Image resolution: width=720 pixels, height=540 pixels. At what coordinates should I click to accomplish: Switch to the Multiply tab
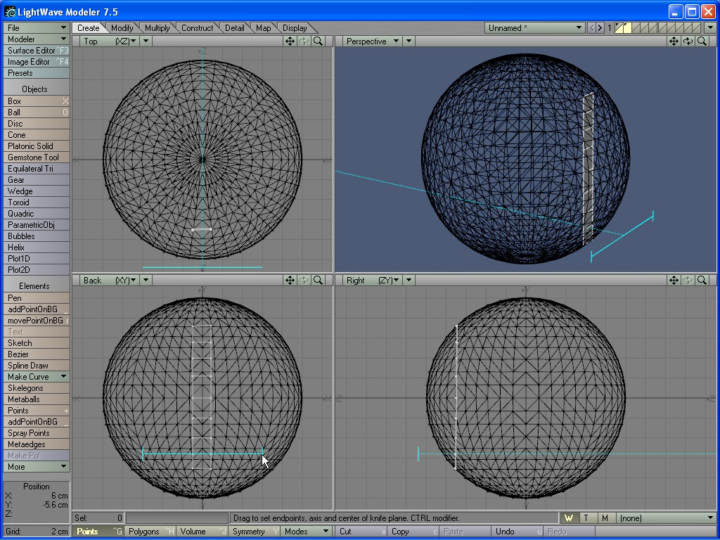point(157,28)
